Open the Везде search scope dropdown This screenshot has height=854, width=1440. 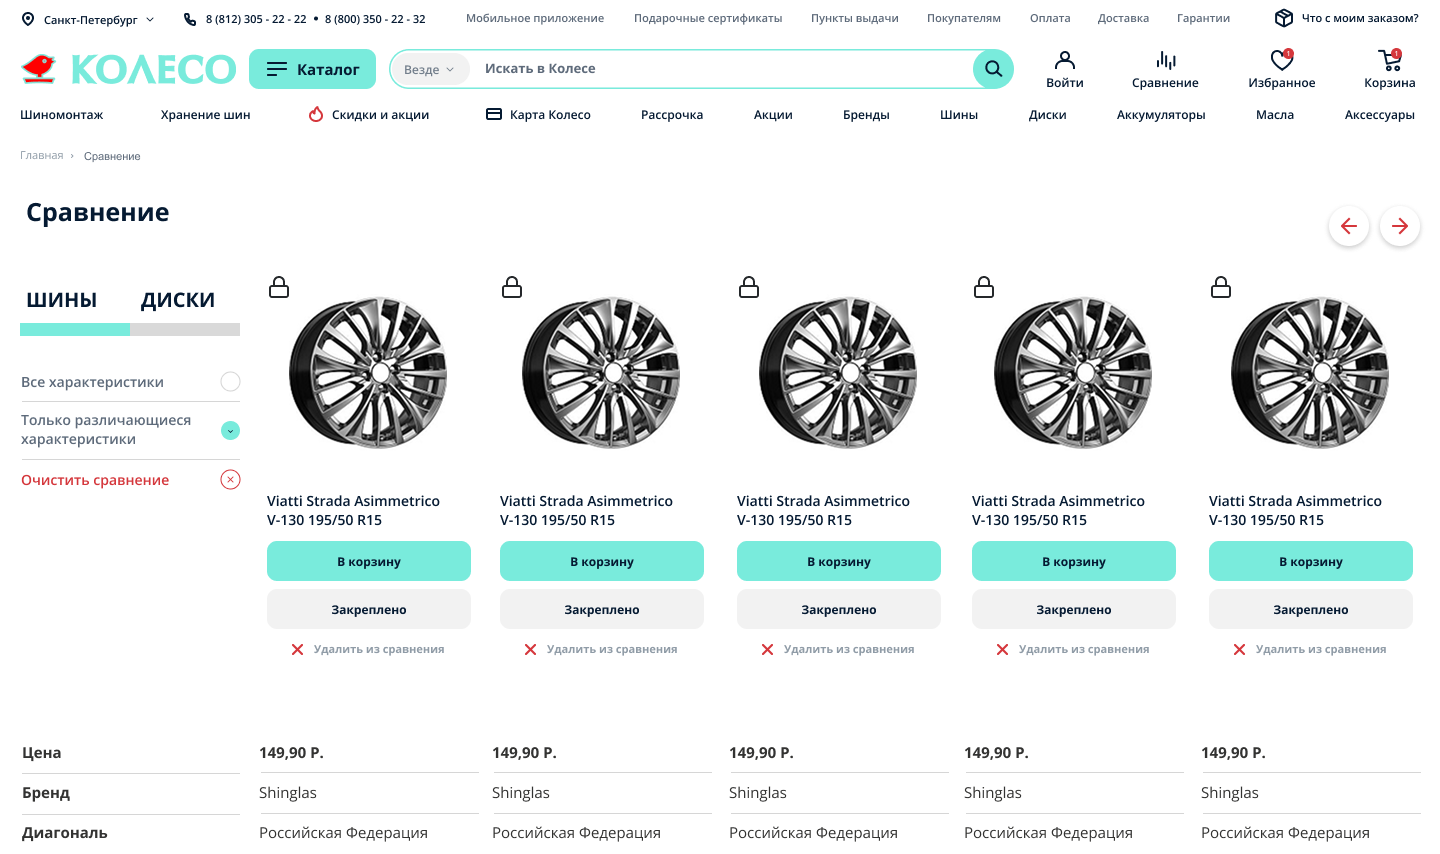point(429,69)
